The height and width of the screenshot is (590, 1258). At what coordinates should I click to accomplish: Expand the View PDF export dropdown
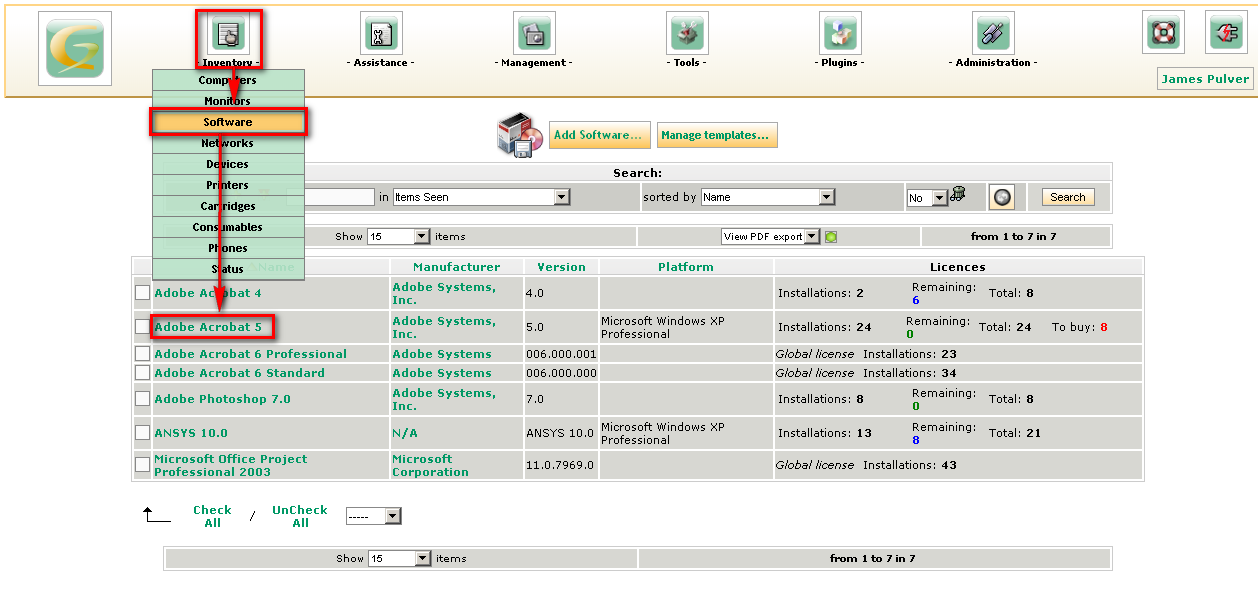[770, 237]
